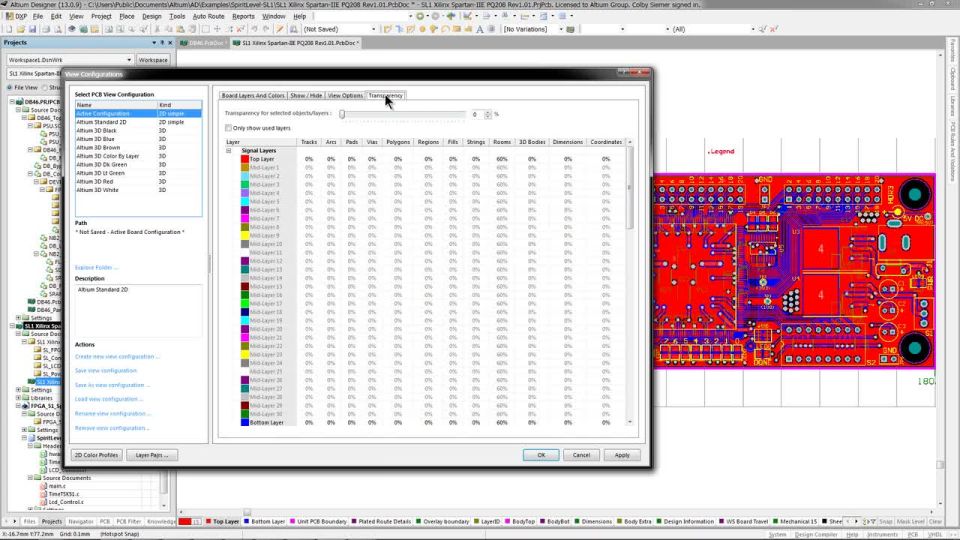Click the Workspace button
Viewport: 960px width, 540px height.
pyautogui.click(x=152, y=60)
